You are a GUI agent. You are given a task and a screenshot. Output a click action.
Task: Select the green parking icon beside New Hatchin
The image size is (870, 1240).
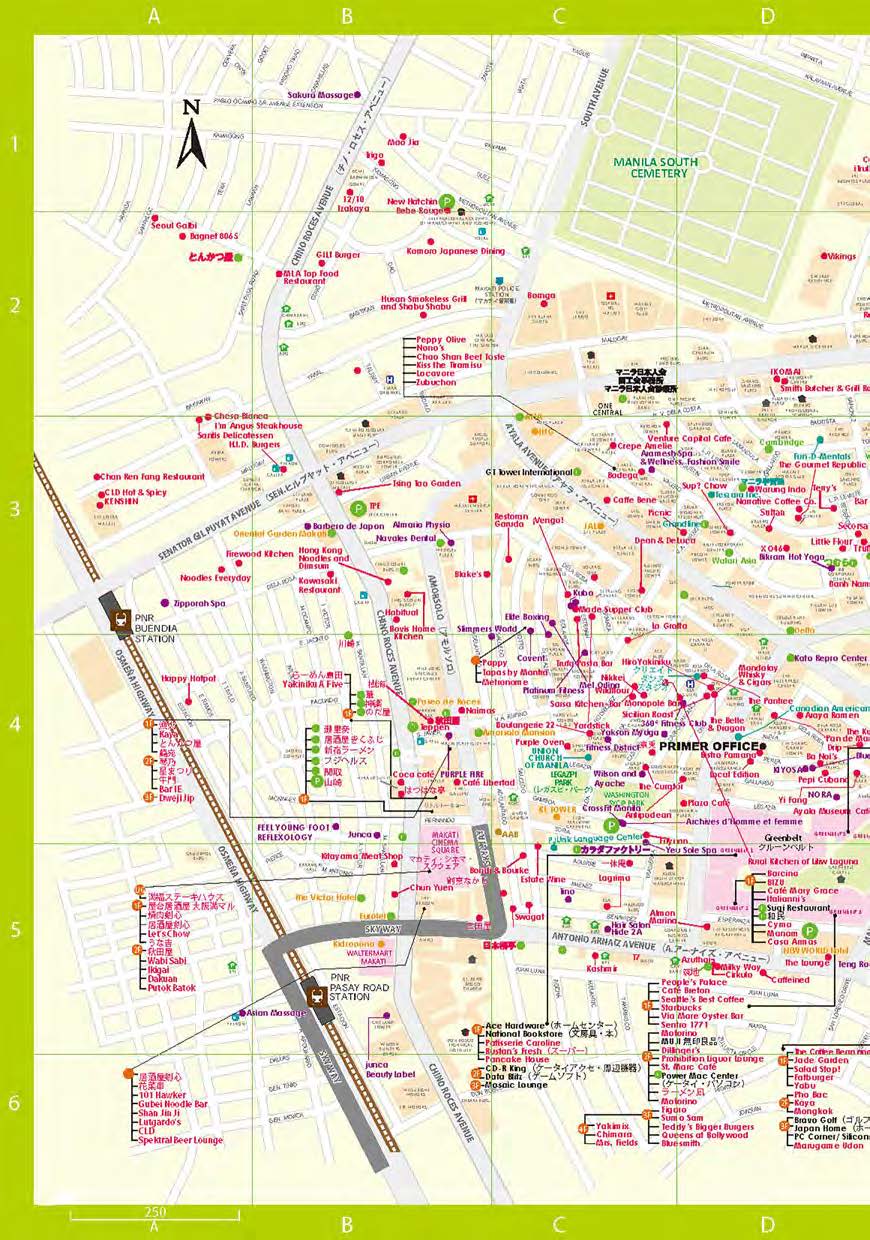tap(450, 203)
